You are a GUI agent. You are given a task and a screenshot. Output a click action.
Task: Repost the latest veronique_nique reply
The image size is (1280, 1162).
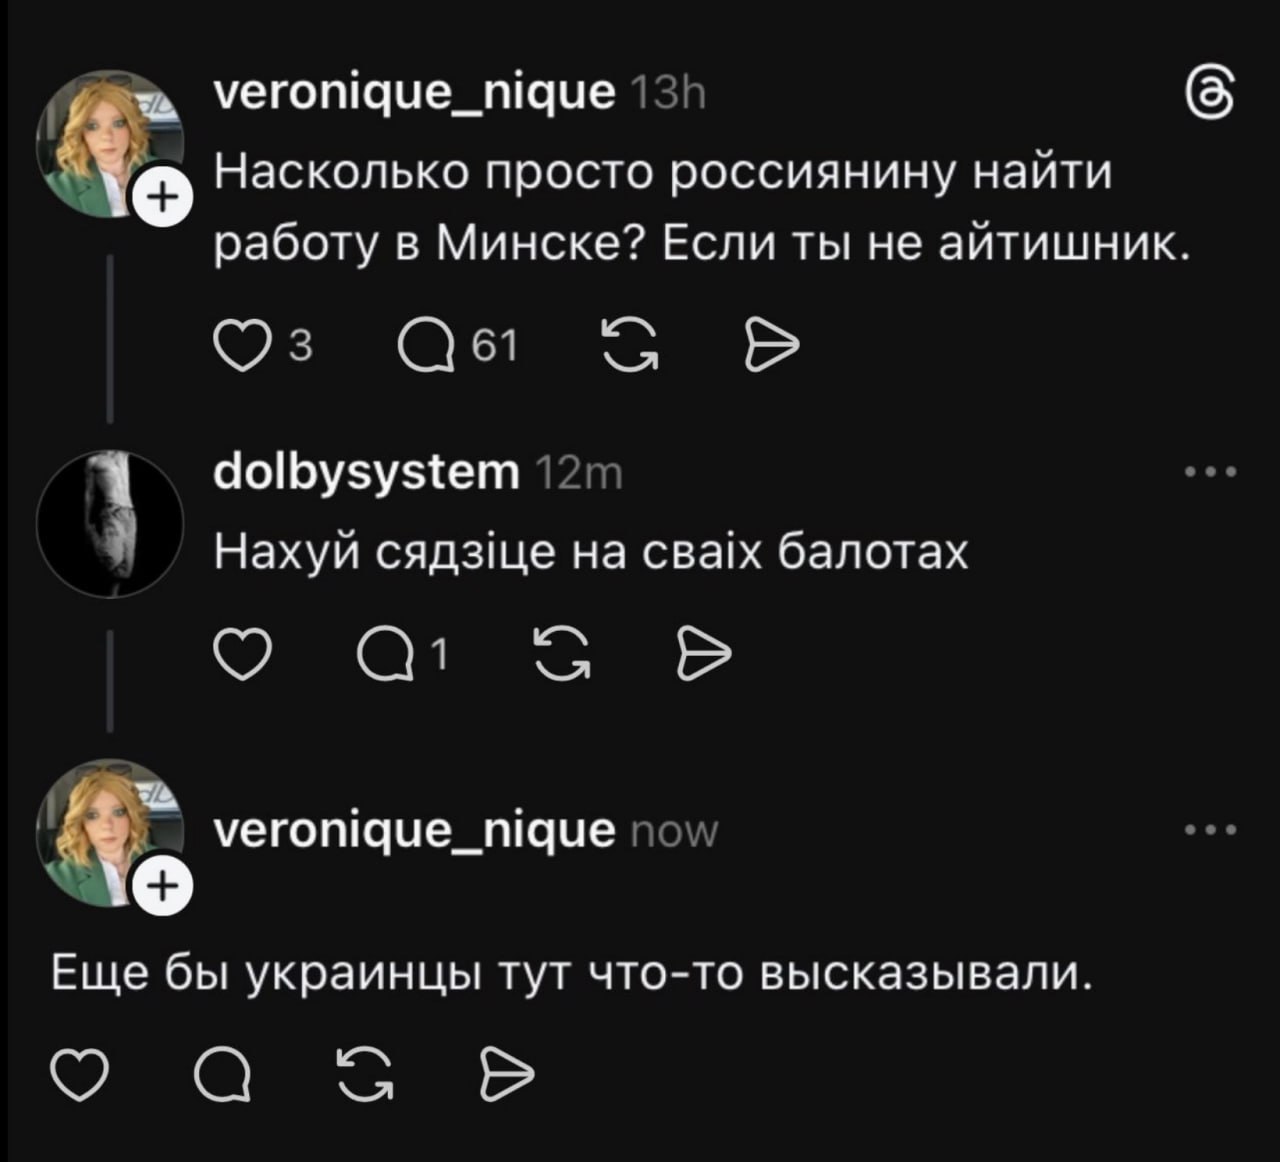tap(366, 1076)
